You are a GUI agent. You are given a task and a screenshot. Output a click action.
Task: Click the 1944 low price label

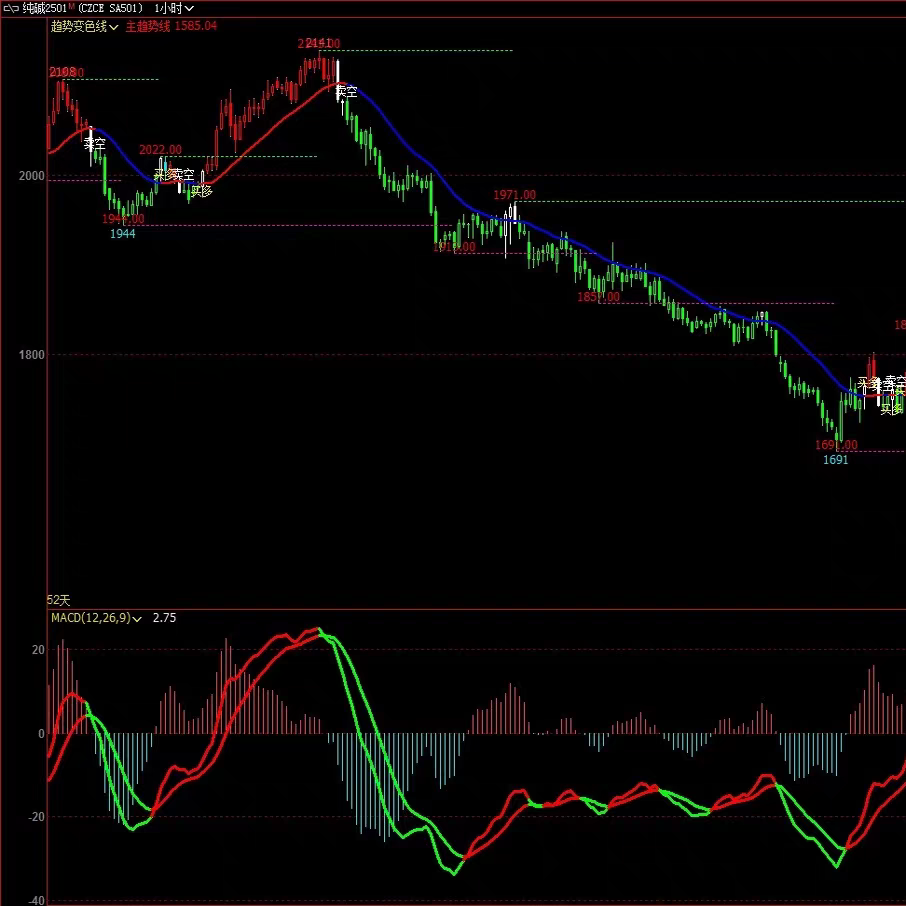(x=122, y=233)
